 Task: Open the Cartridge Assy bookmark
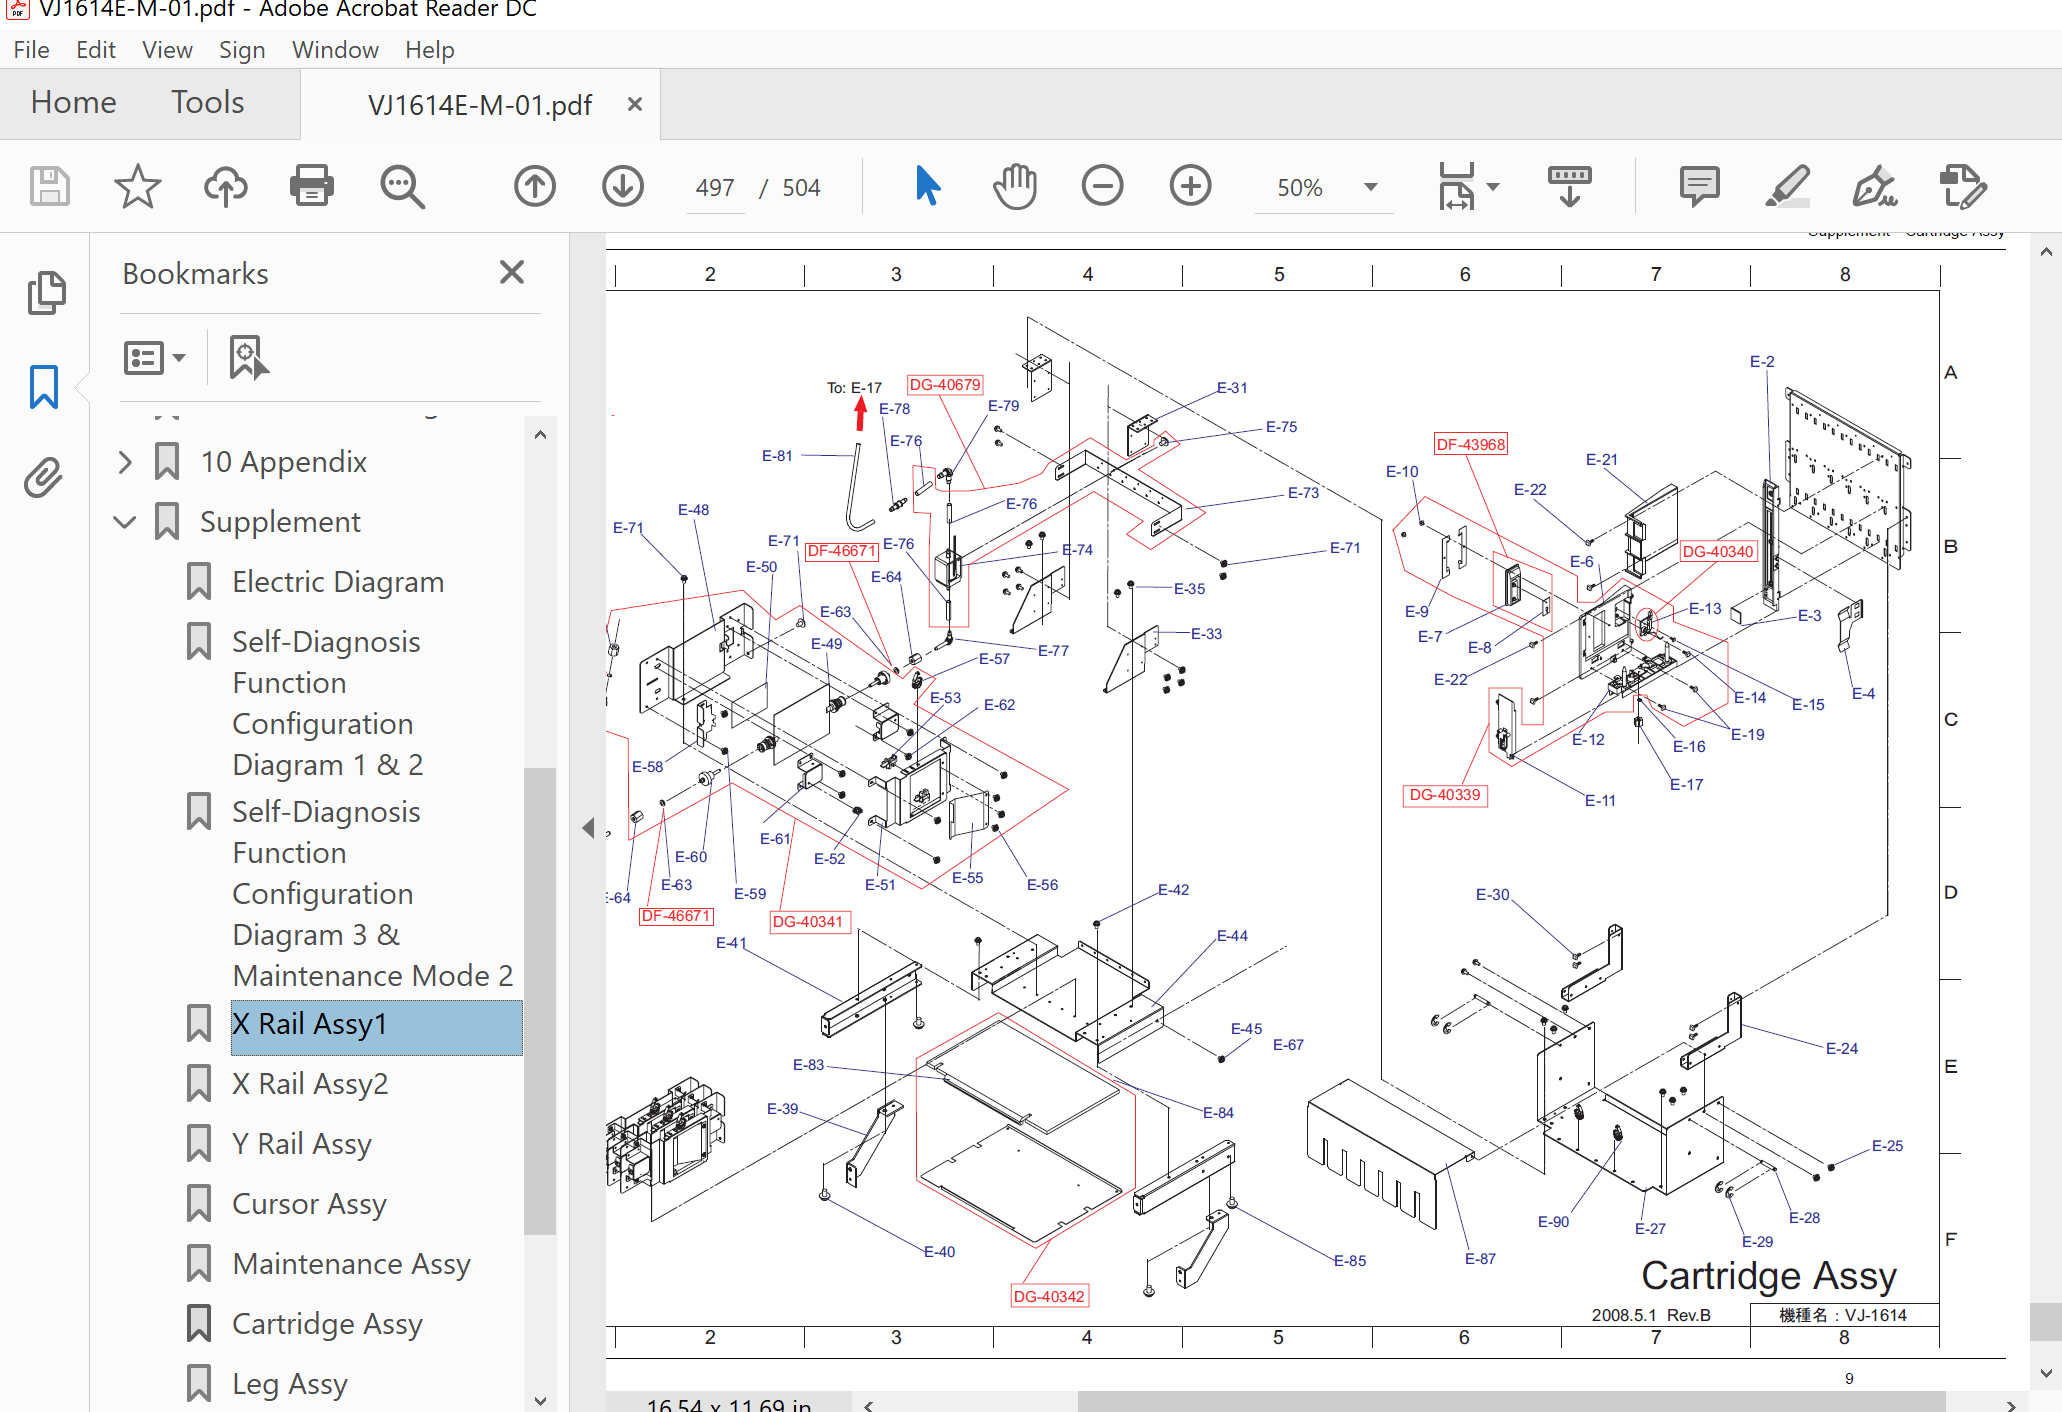click(x=327, y=1324)
